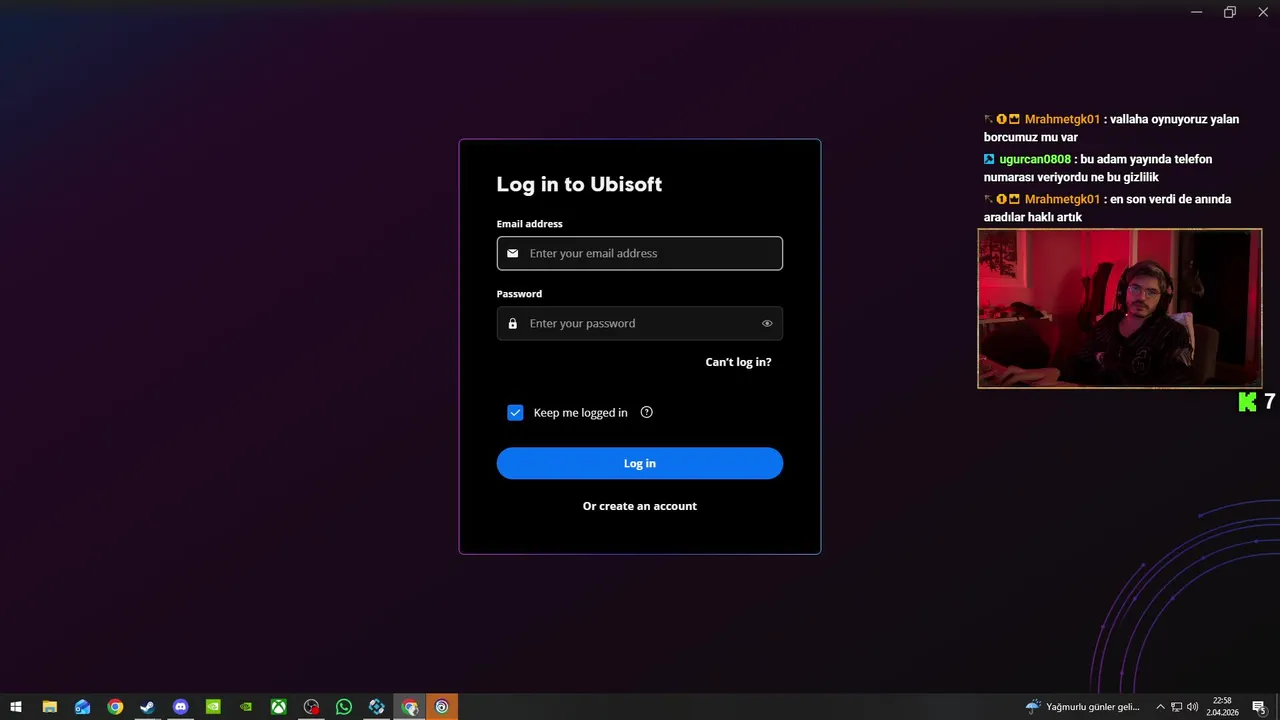Click the Email address label

[529, 224]
